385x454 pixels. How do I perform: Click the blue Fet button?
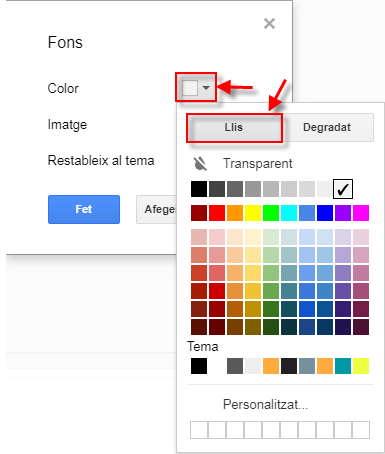(x=84, y=209)
